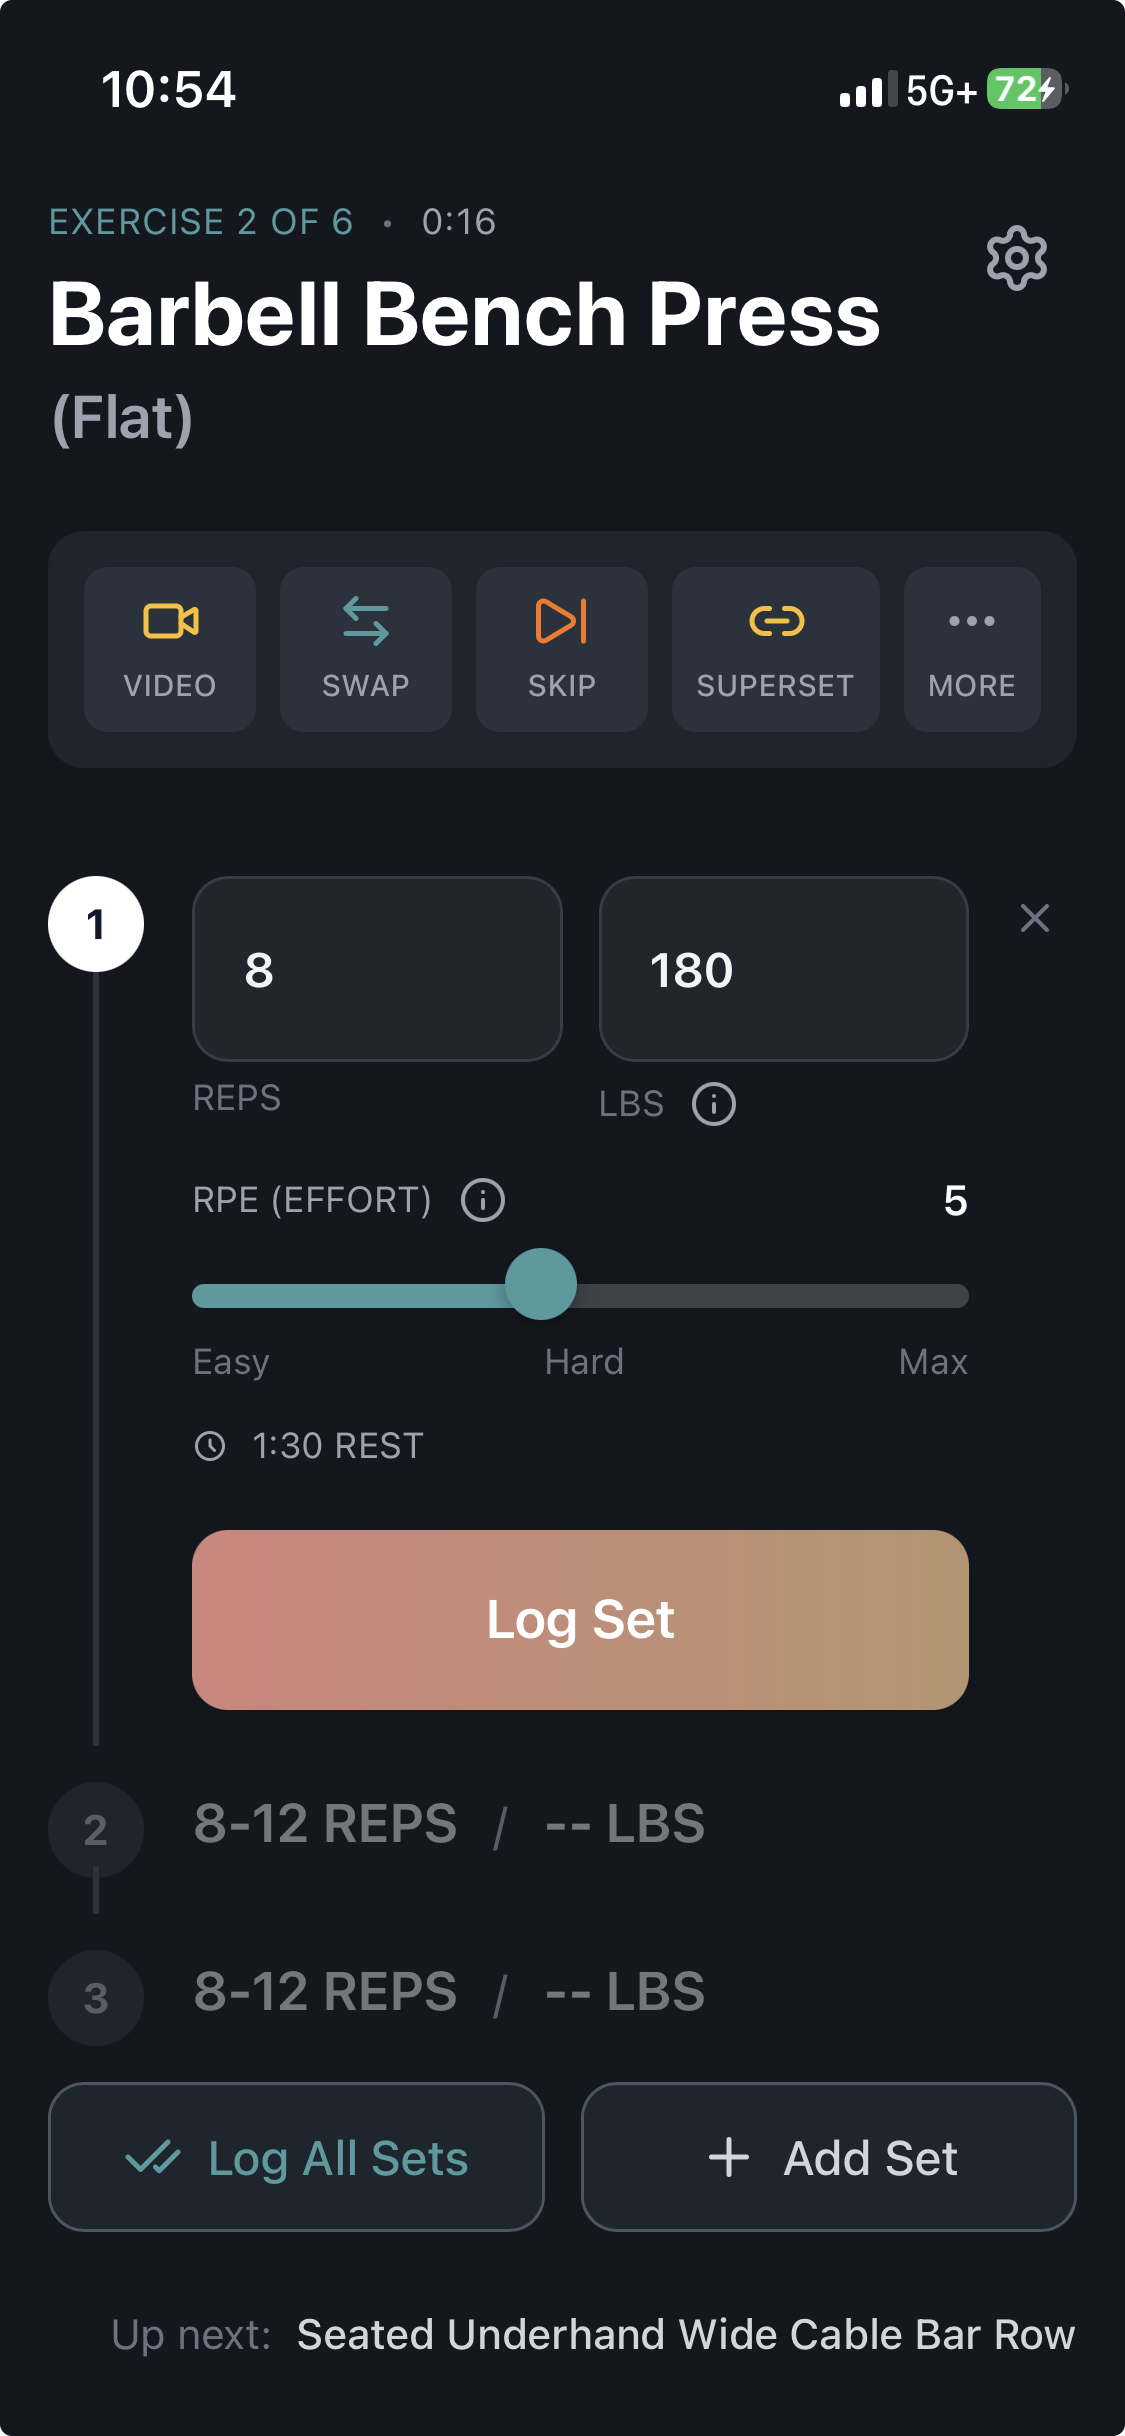Screen dimensions: 1125x2436
Task: Tap the RPE effort info icon
Action: (483, 1199)
